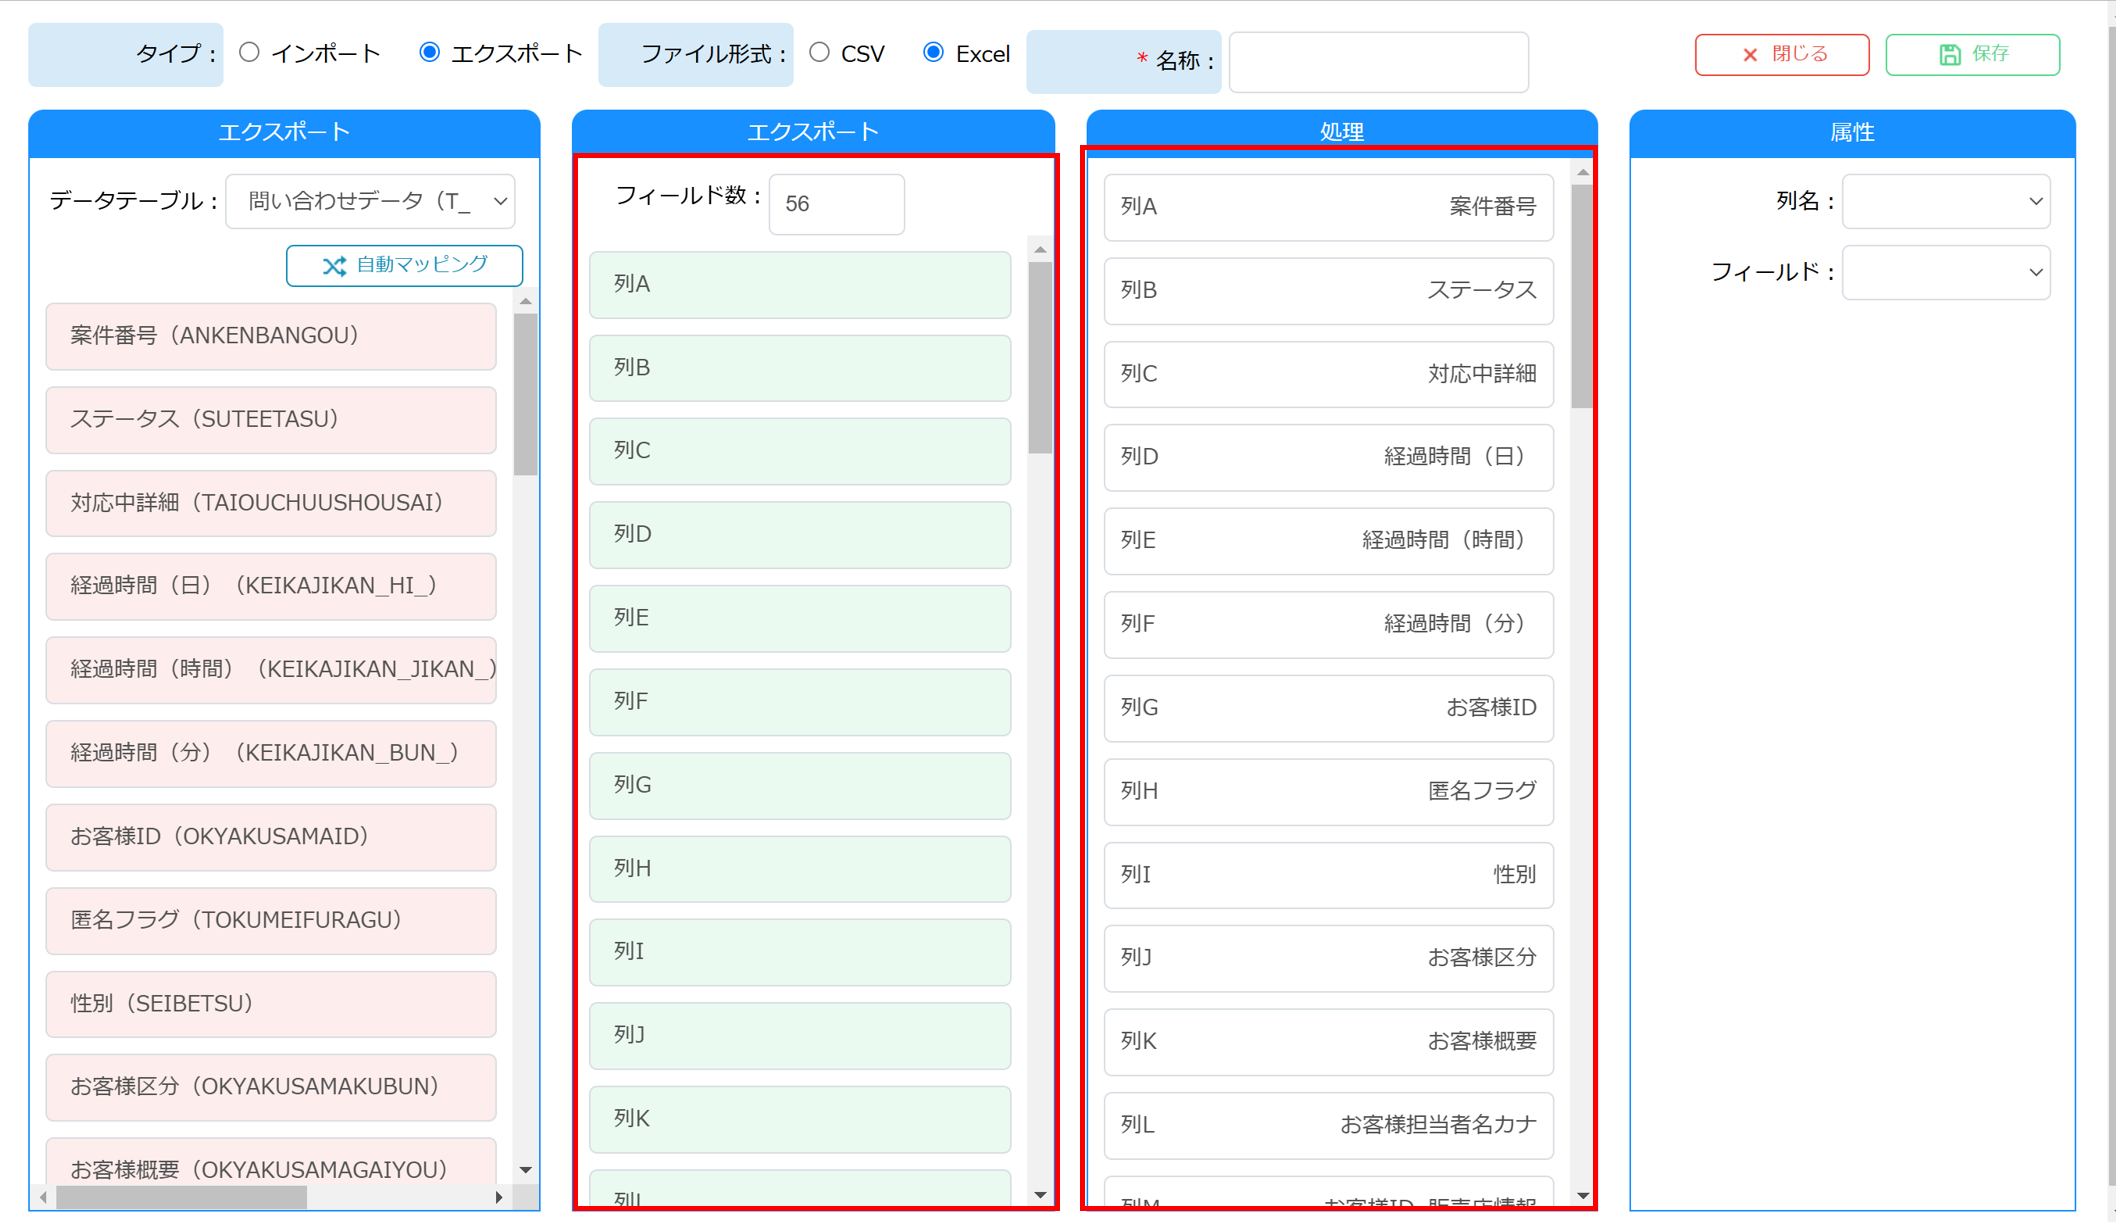Choose the CSV file format radio
The height and width of the screenshot is (1222, 2116).
(819, 52)
